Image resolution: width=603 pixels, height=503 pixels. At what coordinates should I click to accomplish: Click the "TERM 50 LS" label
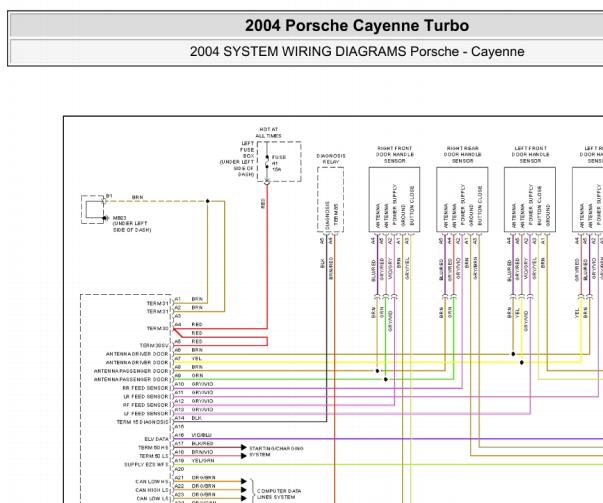(x=153, y=456)
